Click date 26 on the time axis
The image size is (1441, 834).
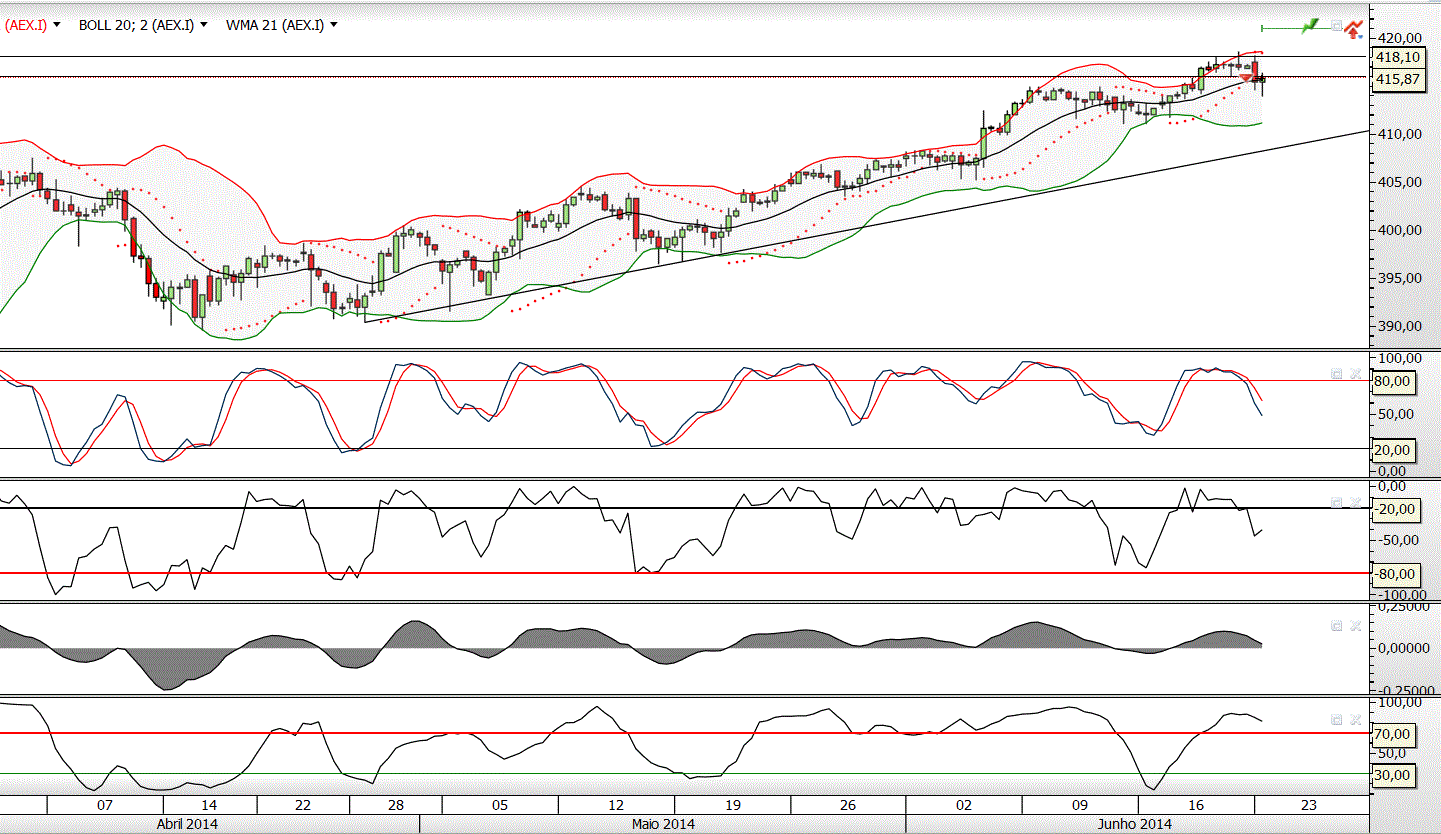click(x=848, y=805)
